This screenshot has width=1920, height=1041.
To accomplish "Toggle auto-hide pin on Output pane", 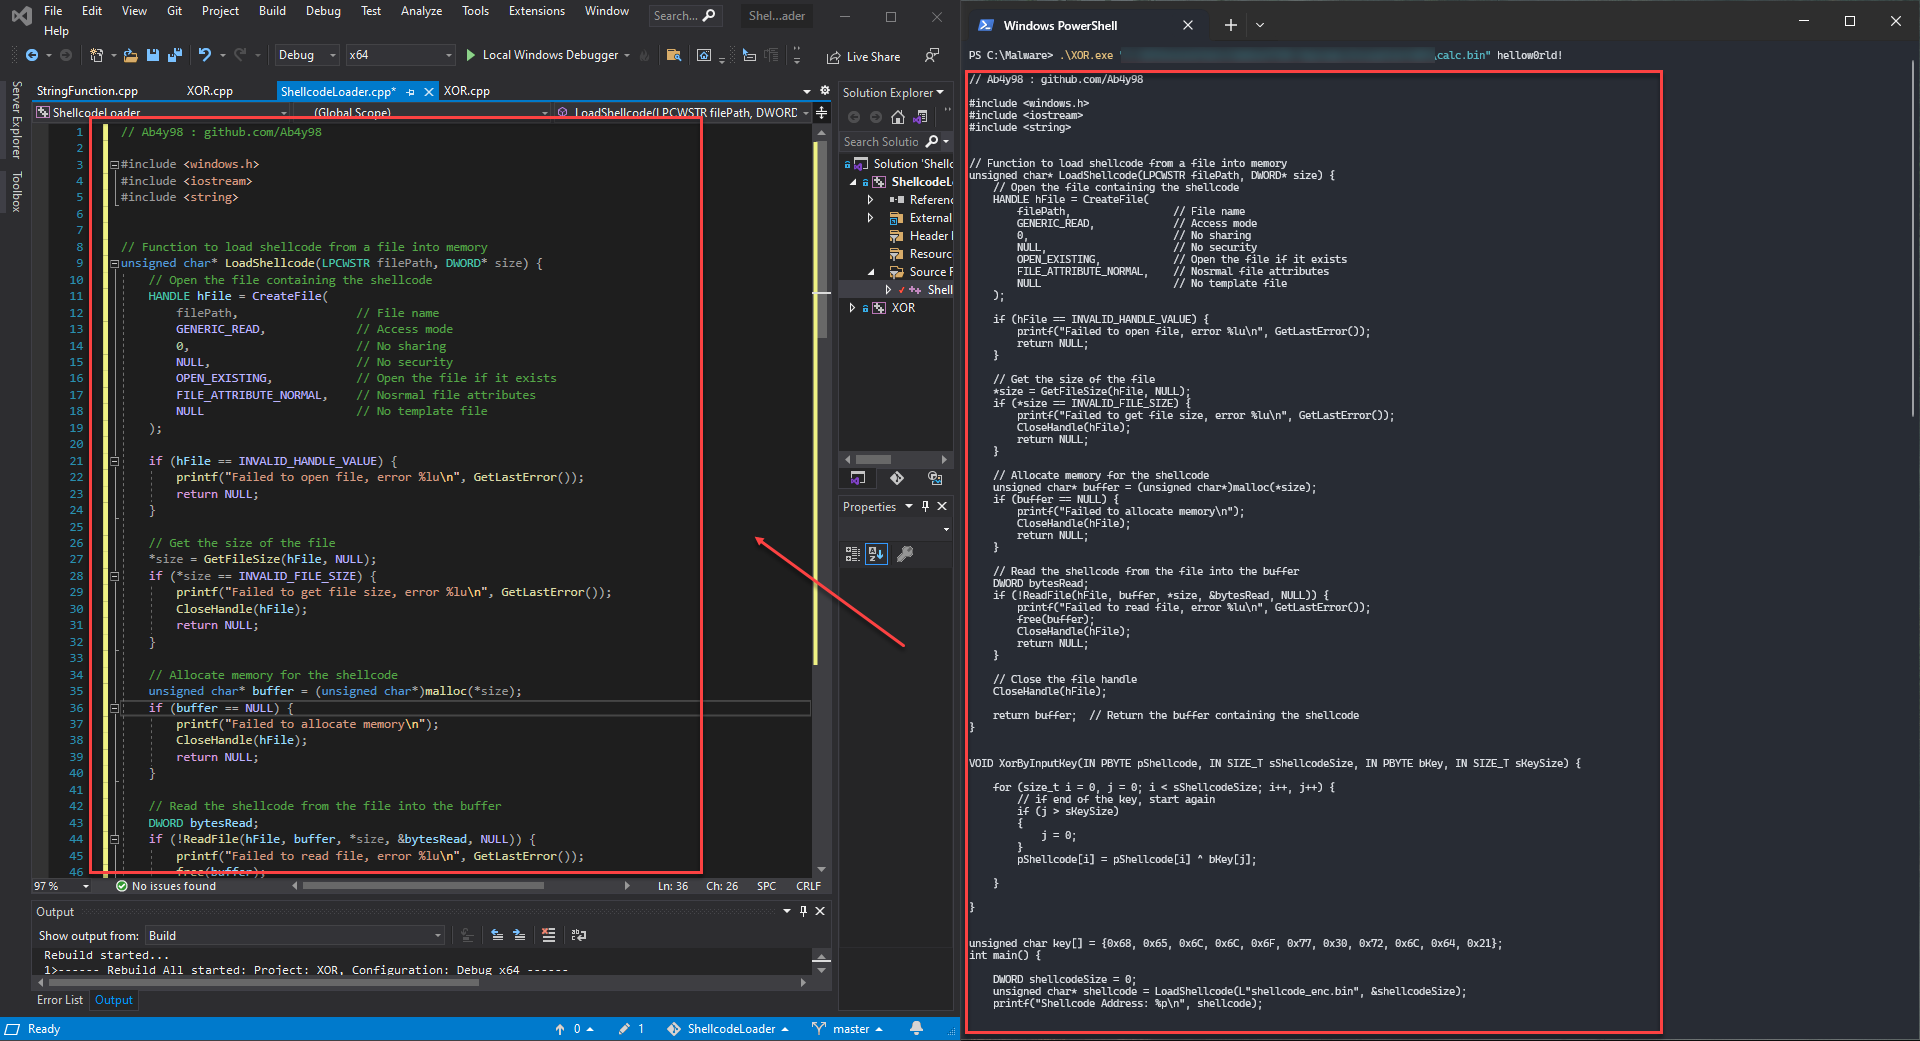I will (803, 911).
